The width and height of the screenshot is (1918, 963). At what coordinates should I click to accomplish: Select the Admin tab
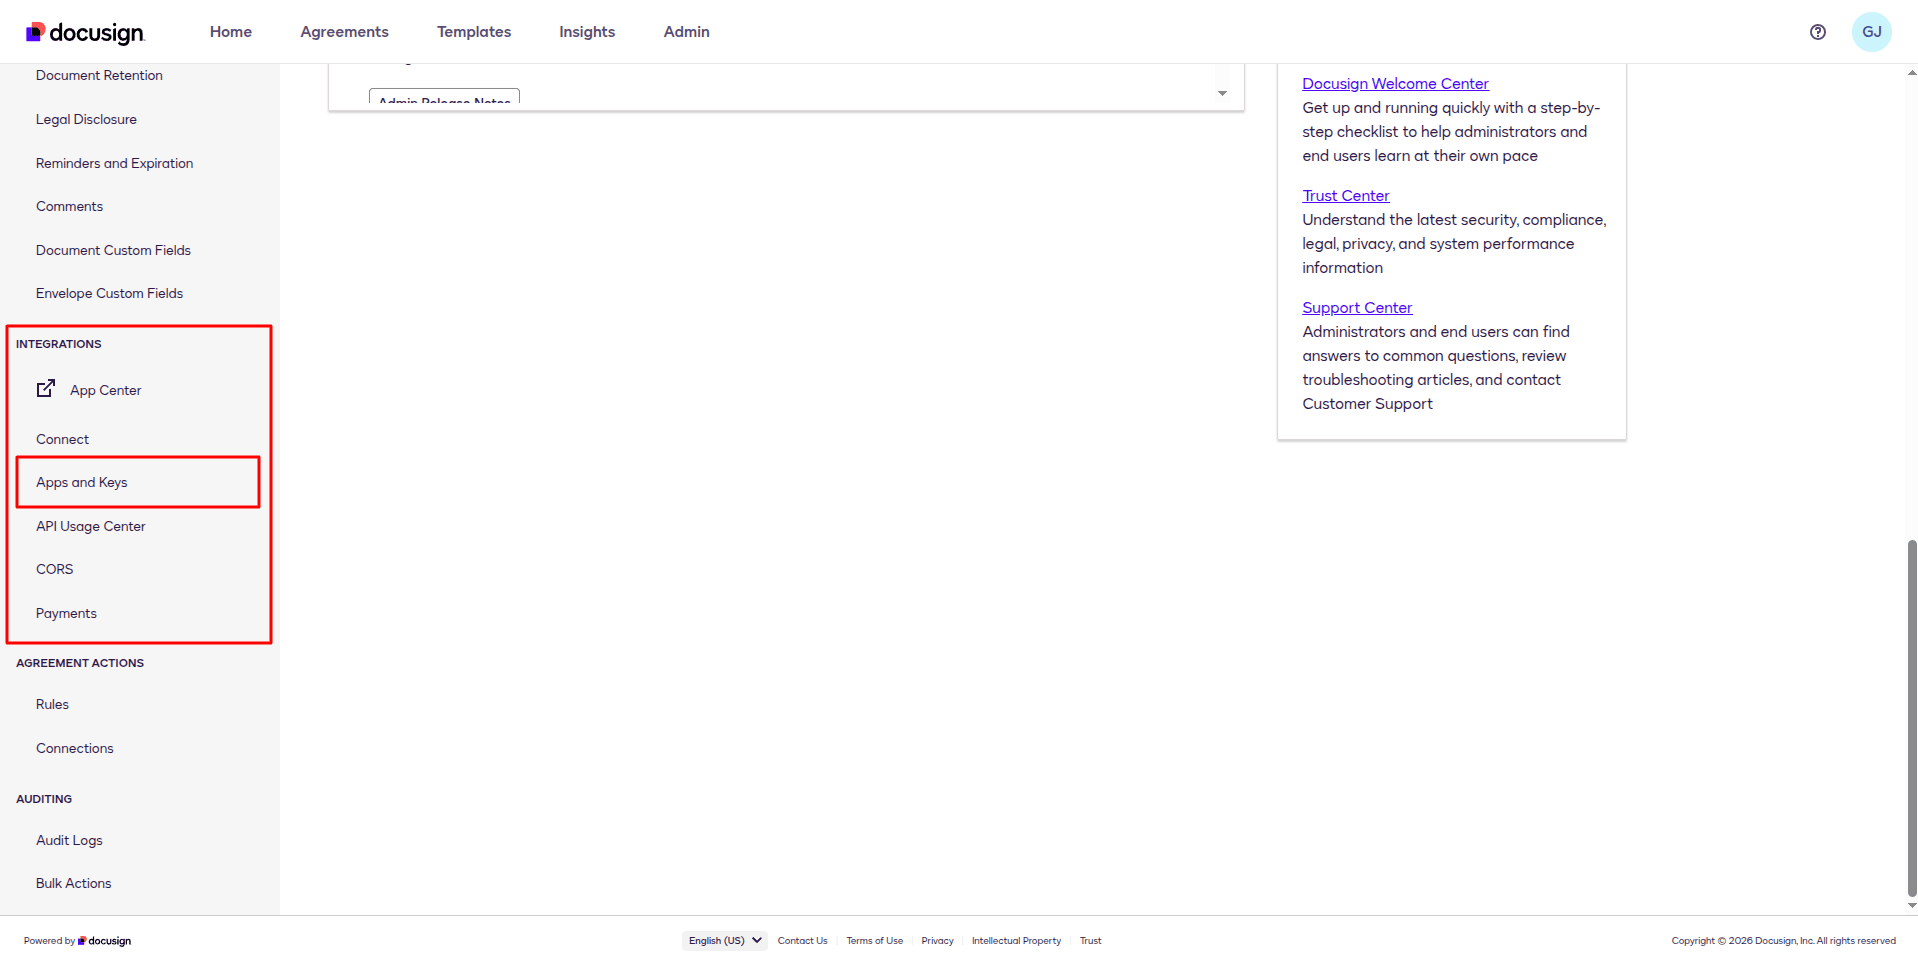click(x=687, y=32)
